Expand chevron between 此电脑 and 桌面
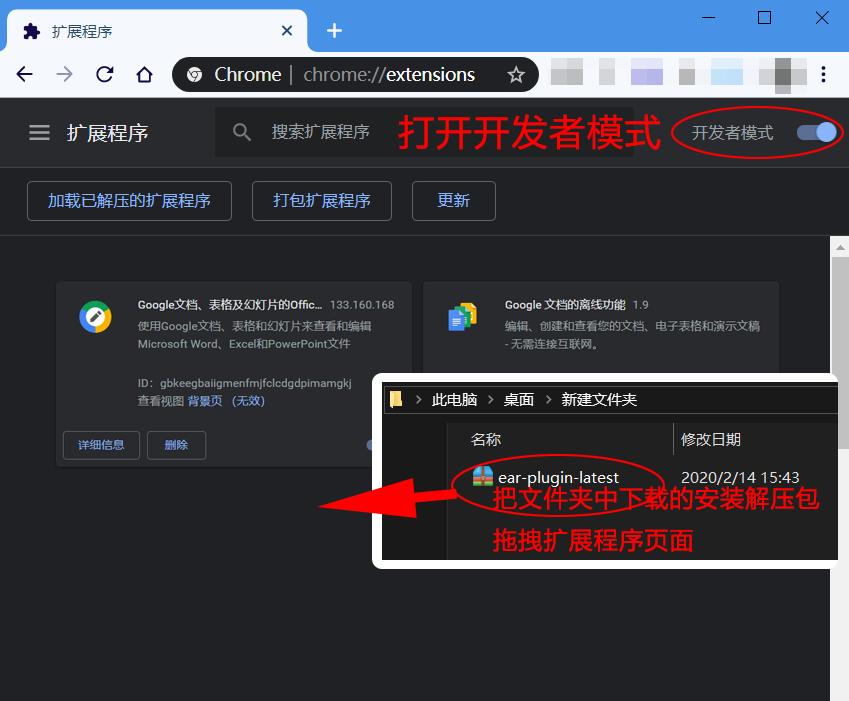The image size is (849, 701). (x=491, y=400)
